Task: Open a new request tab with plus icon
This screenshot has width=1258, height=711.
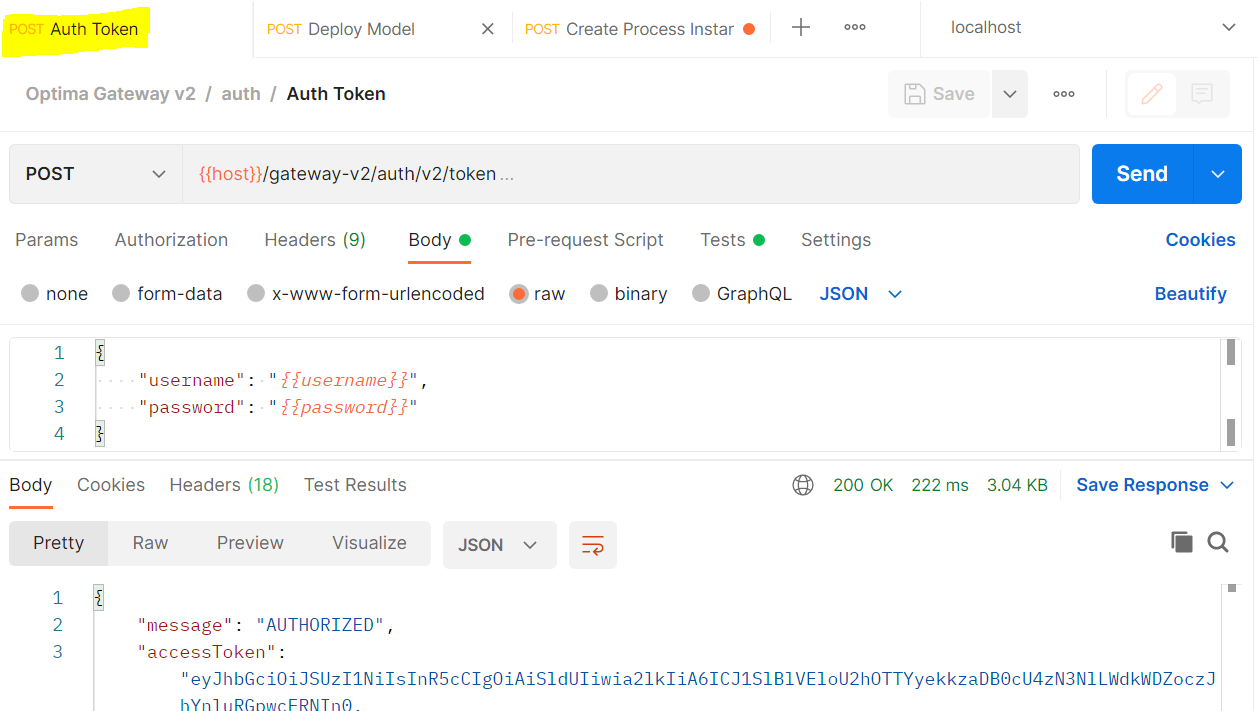Action: 801,28
